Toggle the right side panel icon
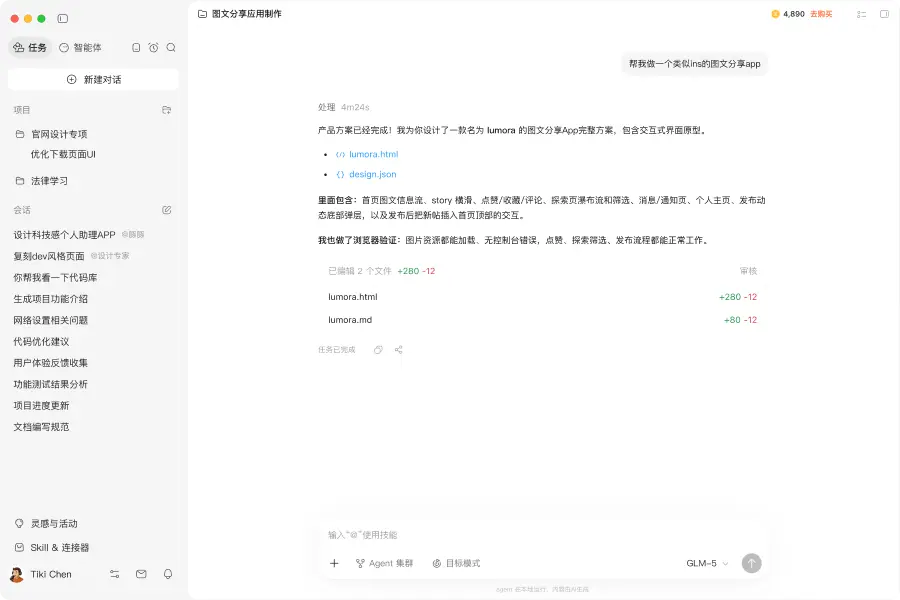900x600 pixels. tap(885, 14)
